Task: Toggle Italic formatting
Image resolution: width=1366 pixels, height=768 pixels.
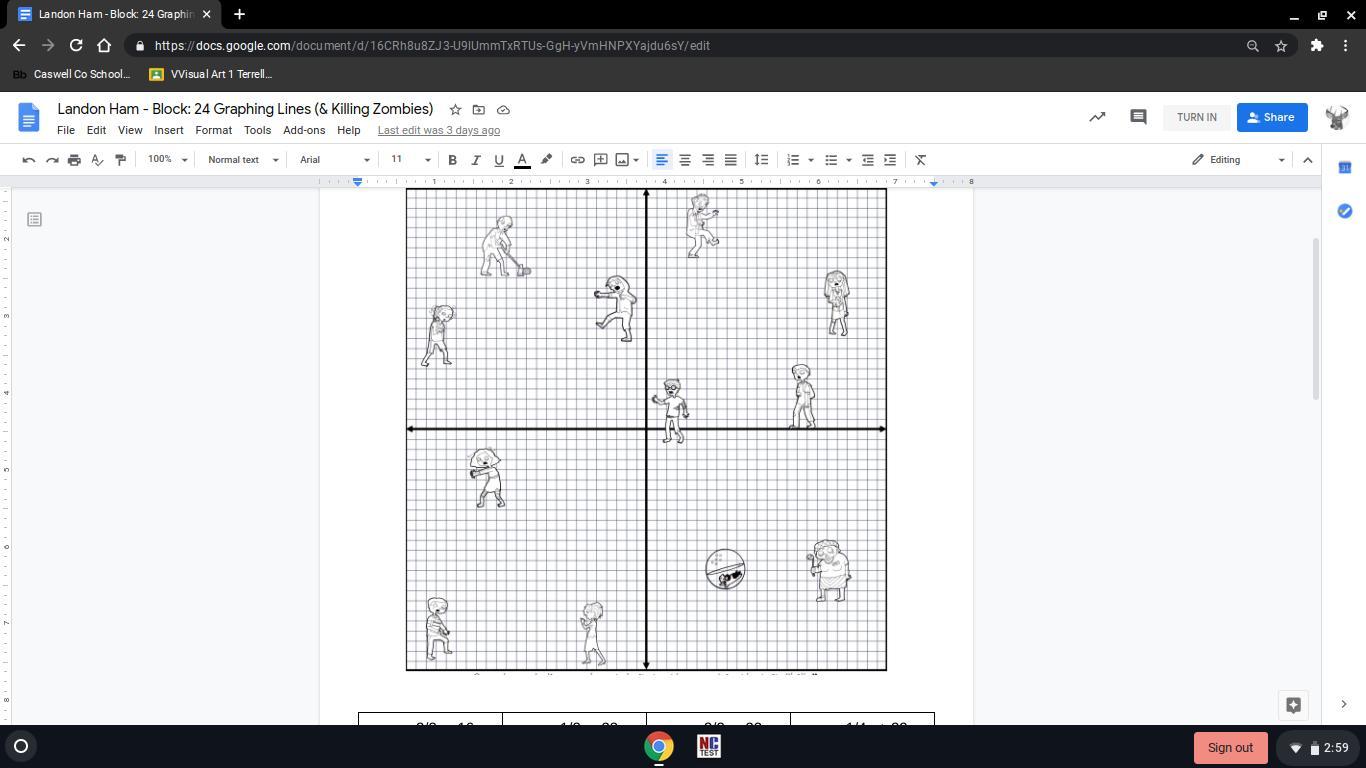Action: tap(475, 160)
